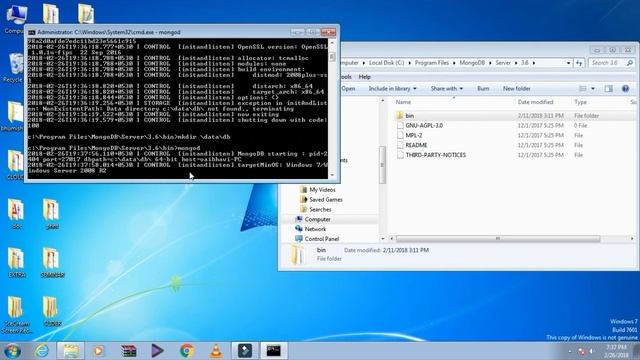Viewport: 640px width, 360px height.
Task: Open the Windows Start menu
Action: (12, 351)
